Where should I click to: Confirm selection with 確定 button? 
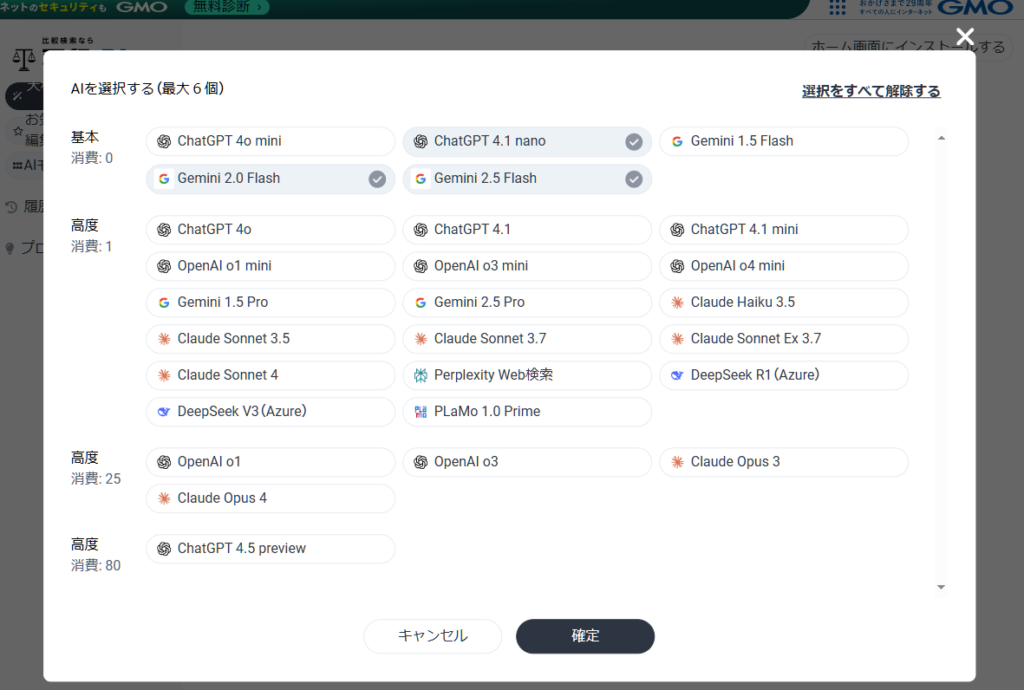[x=585, y=636]
